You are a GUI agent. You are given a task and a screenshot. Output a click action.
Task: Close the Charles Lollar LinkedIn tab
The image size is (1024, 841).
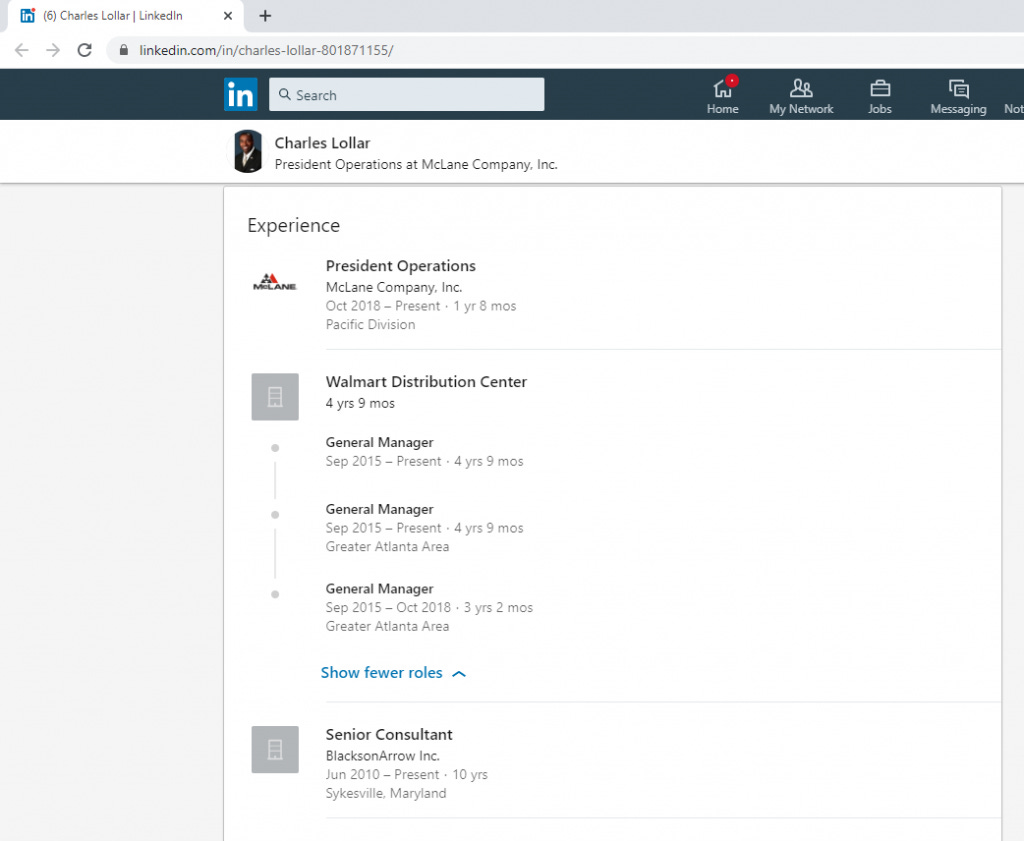[x=227, y=16]
